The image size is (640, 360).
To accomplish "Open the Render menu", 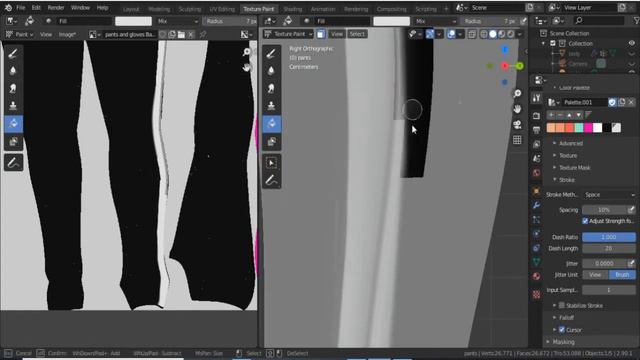I will click(56, 8).
